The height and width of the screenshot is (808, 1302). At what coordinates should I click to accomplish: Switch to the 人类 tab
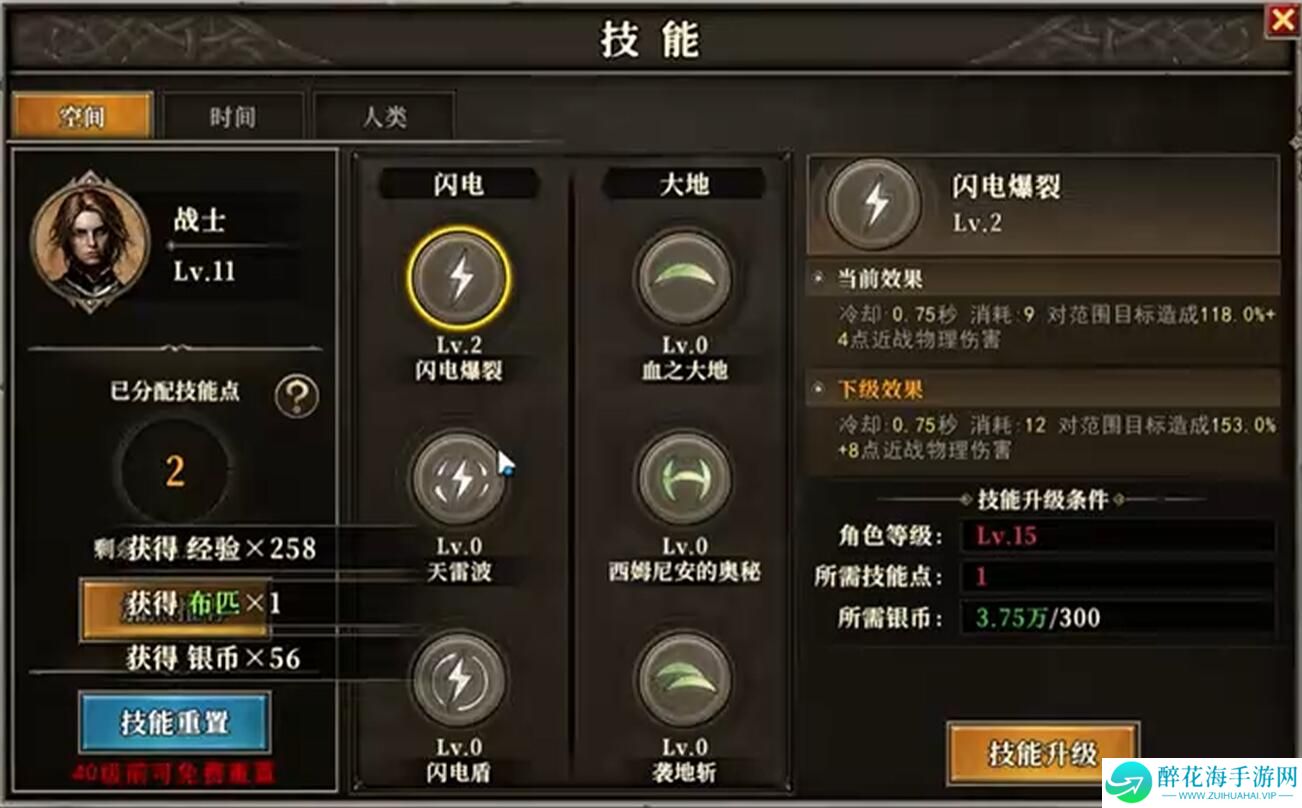point(384,116)
